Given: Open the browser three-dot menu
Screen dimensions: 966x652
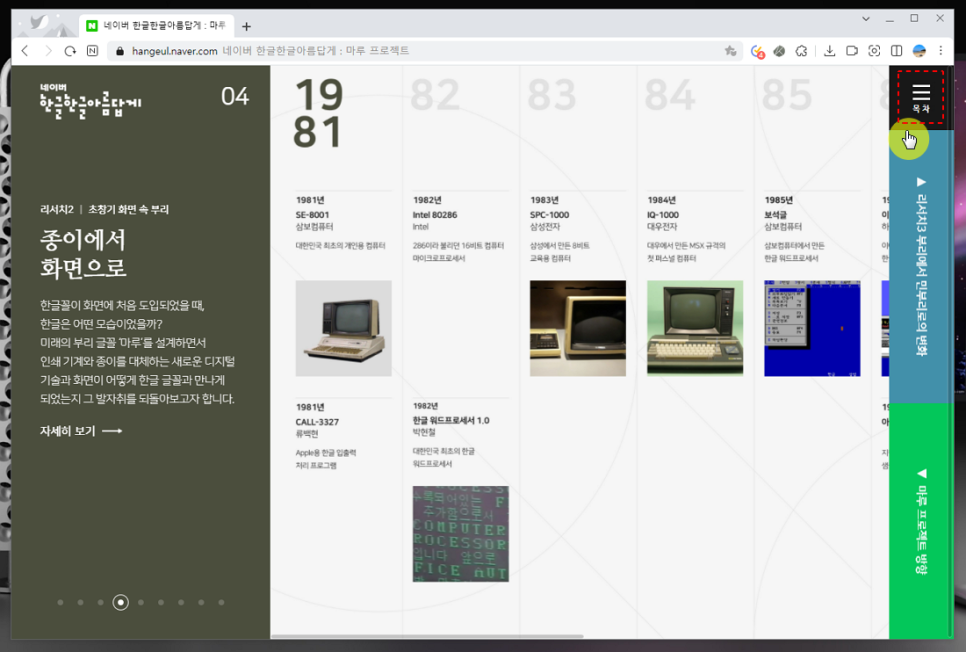Looking at the screenshot, I should 941,51.
